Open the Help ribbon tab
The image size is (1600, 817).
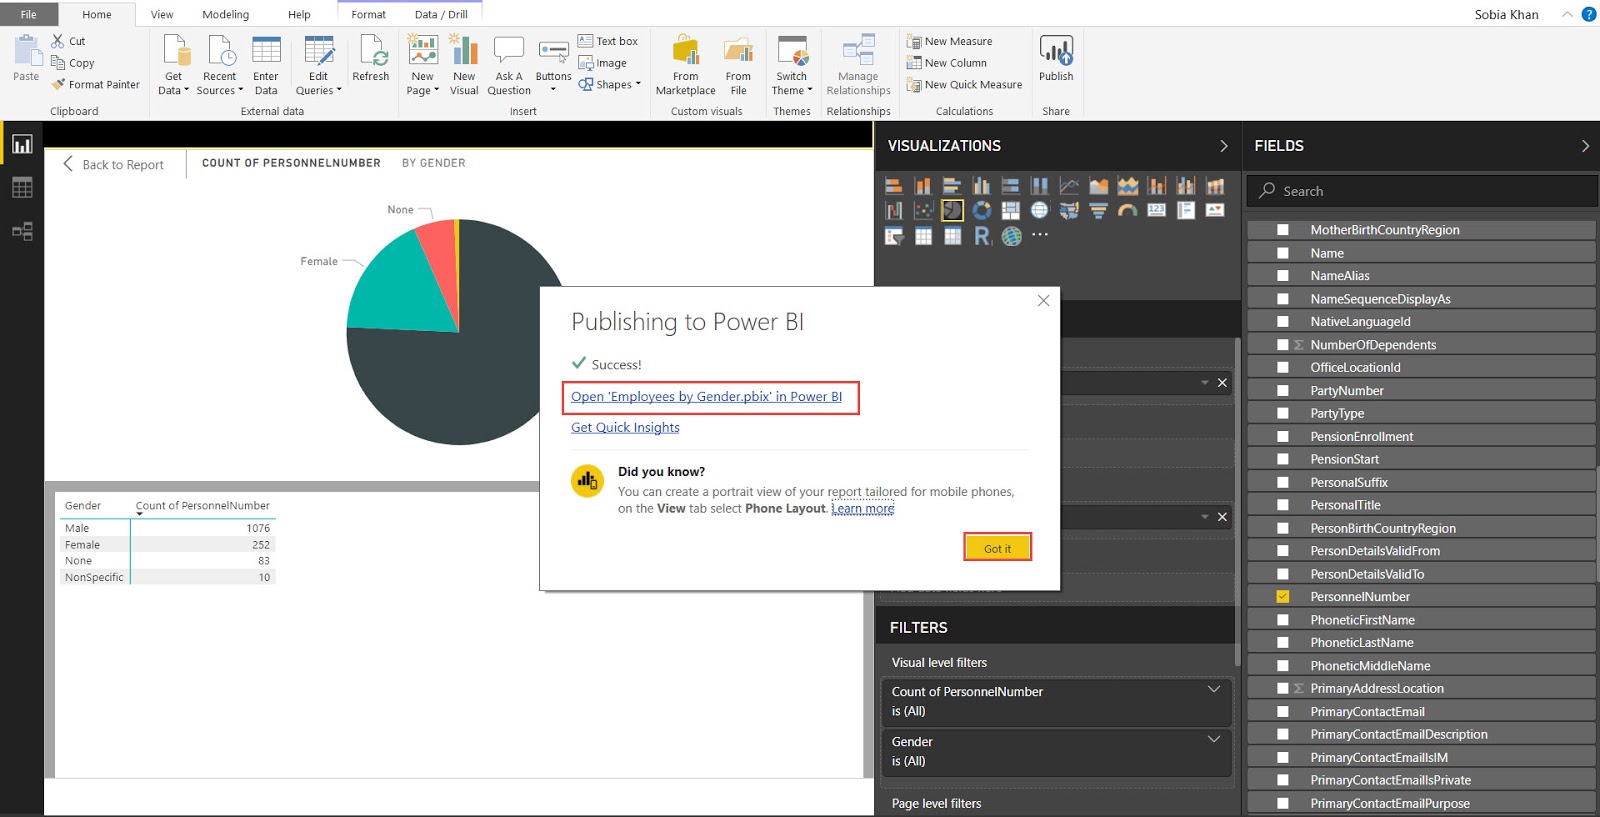(x=299, y=14)
